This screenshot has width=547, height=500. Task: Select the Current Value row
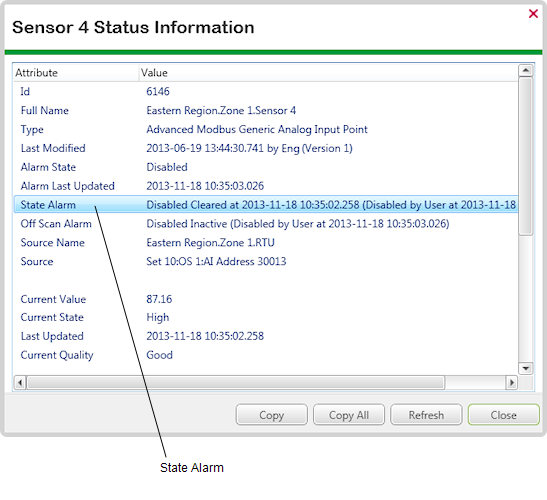tap(266, 299)
